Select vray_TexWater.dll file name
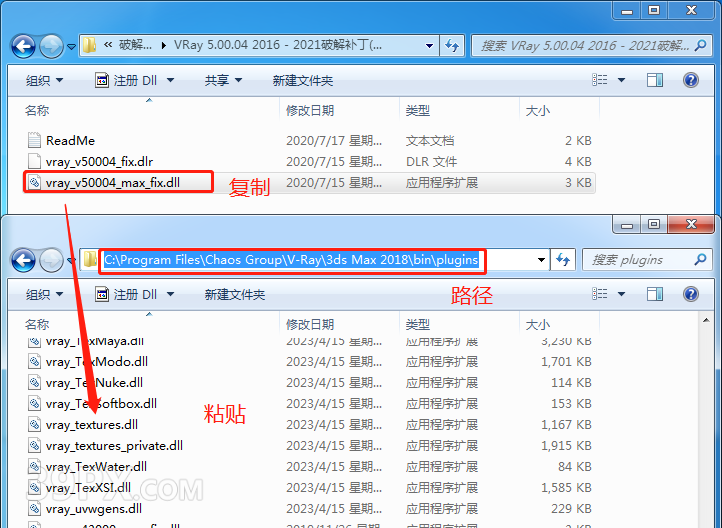The width and height of the screenshot is (722, 528). (x=96, y=467)
